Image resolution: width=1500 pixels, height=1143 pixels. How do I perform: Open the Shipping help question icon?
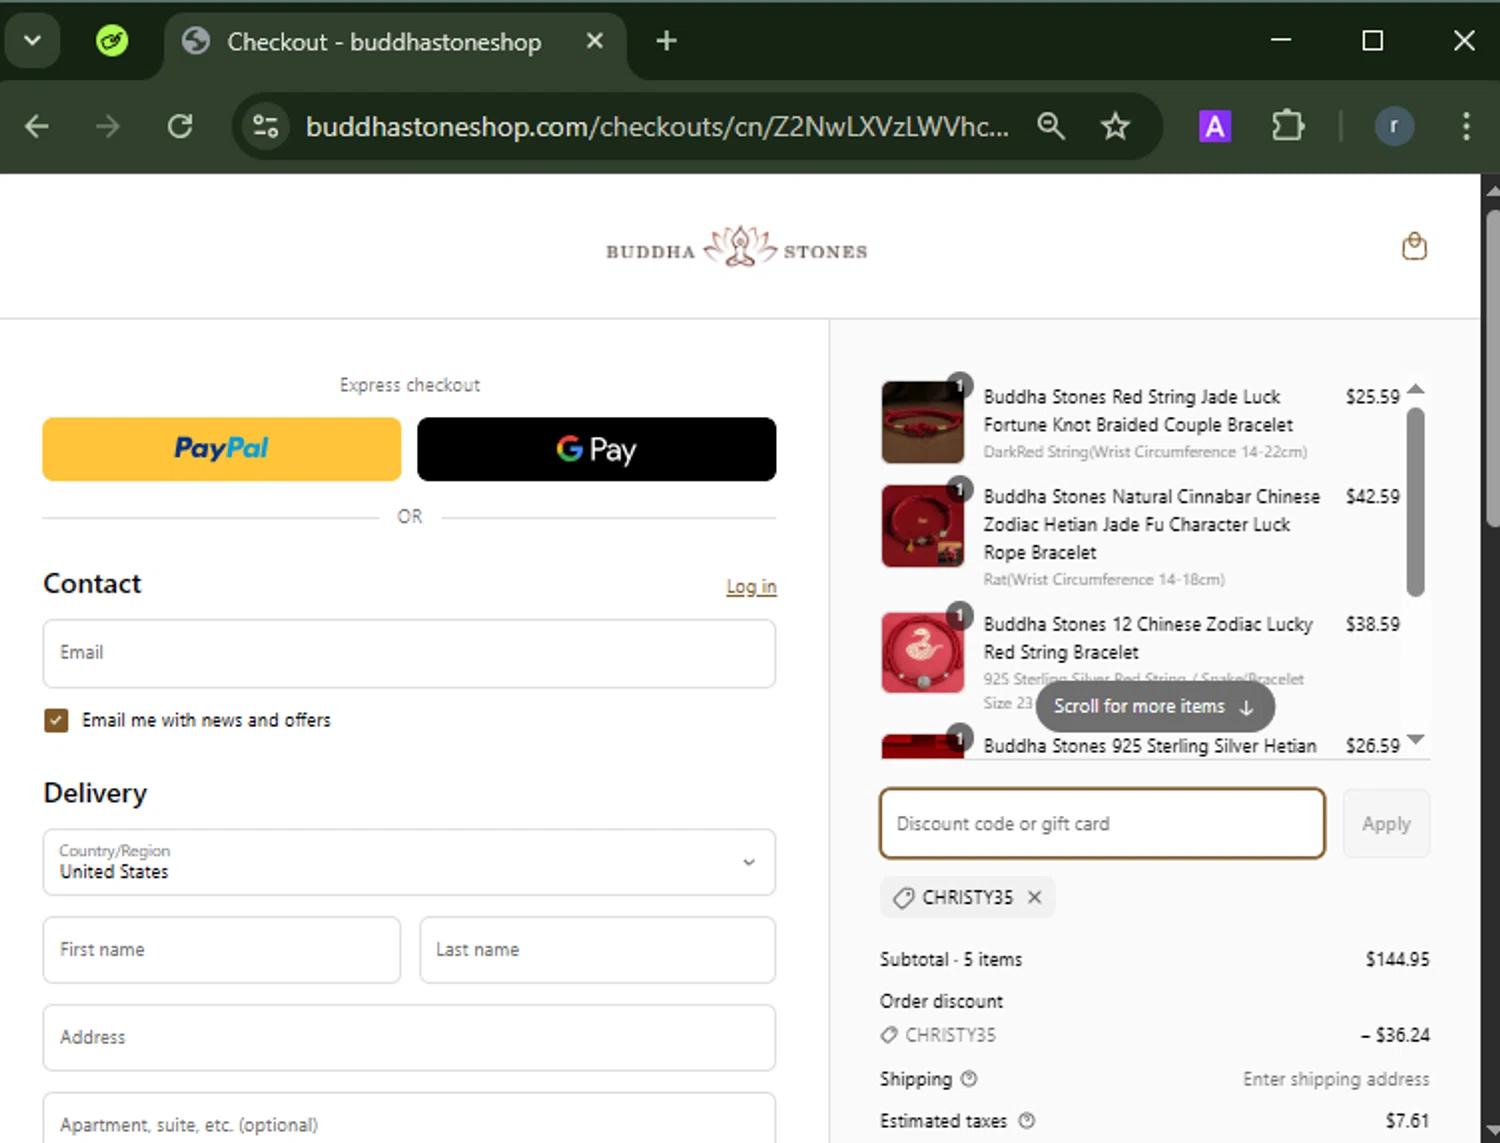point(969,1079)
